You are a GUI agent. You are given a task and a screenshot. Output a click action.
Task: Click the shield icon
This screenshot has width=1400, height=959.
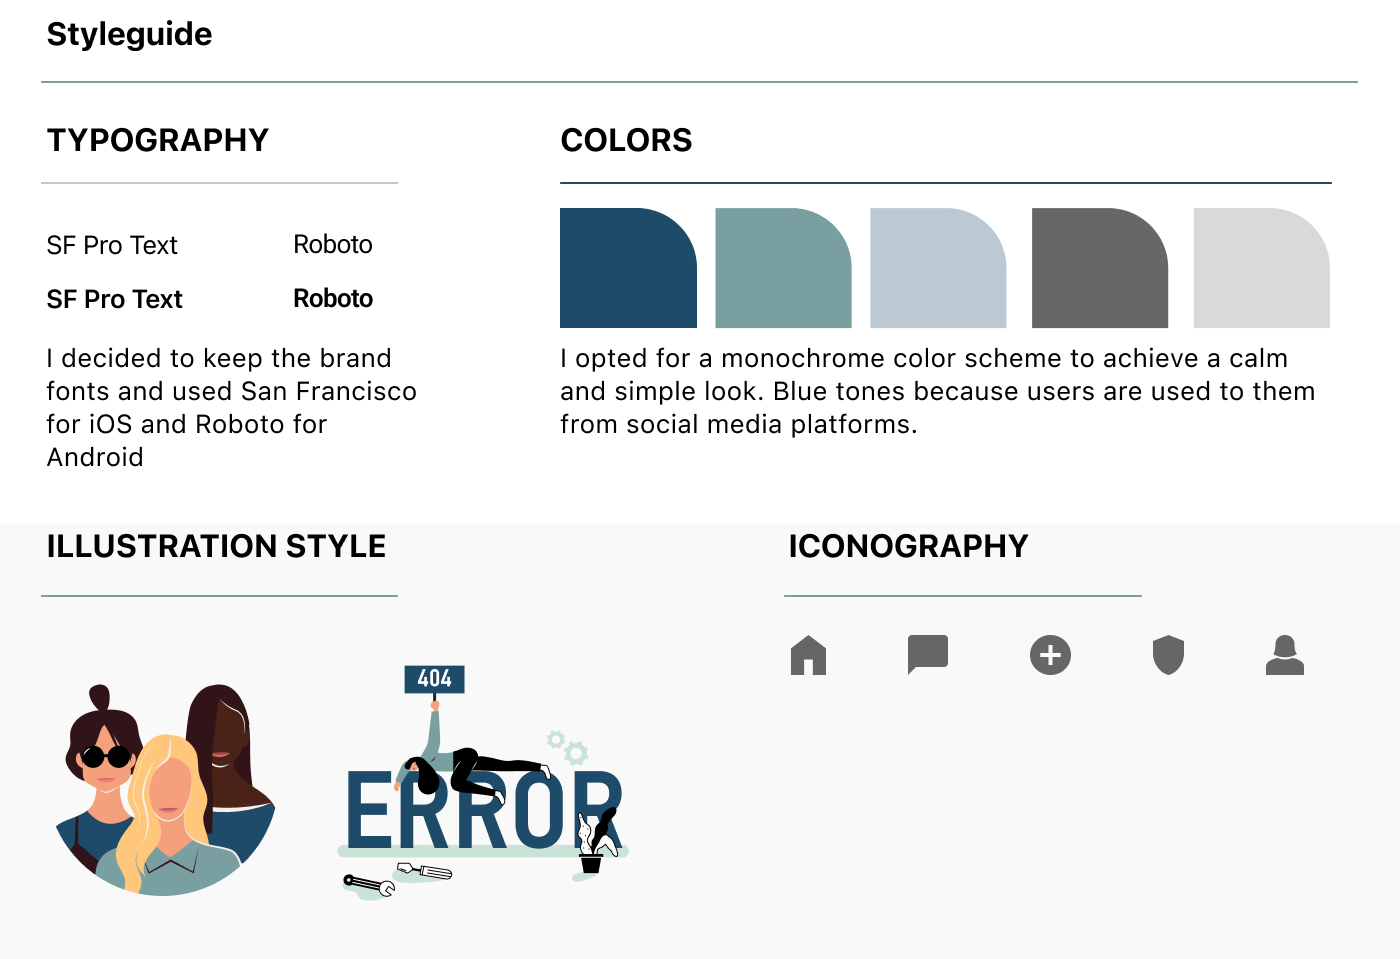1168,655
